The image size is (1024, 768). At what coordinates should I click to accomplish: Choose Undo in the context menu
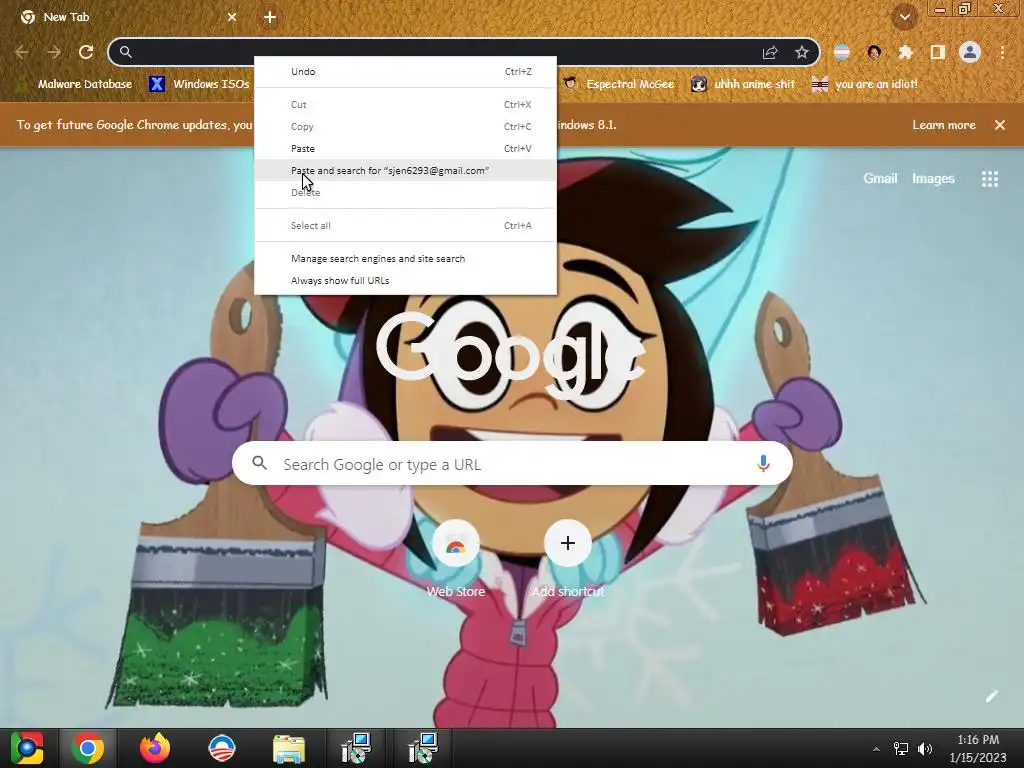pos(406,71)
